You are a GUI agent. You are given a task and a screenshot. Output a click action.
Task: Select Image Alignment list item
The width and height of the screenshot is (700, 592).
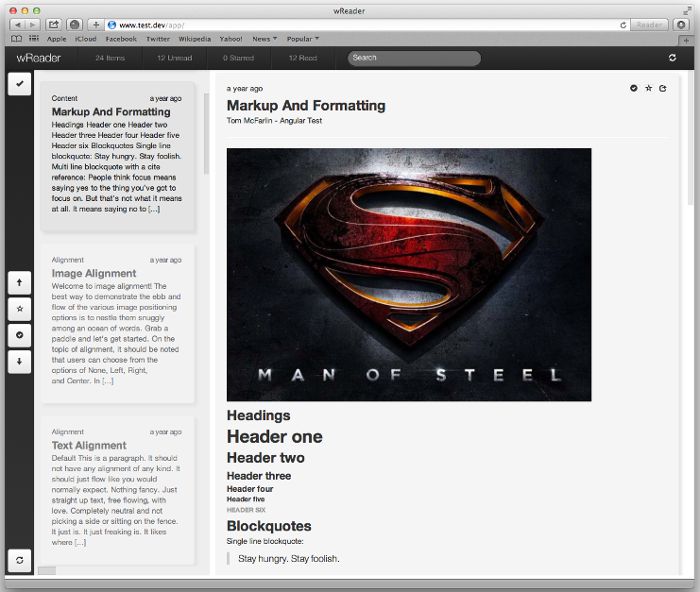(118, 323)
